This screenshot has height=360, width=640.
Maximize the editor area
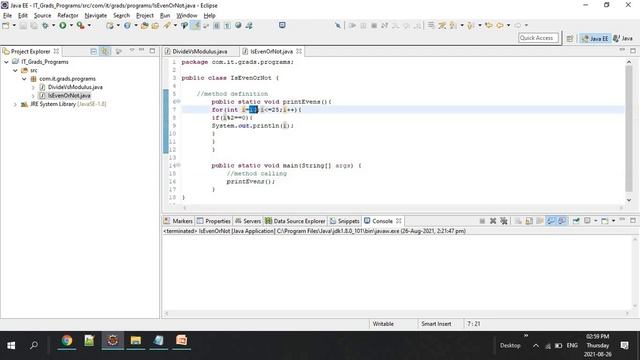(x=633, y=51)
